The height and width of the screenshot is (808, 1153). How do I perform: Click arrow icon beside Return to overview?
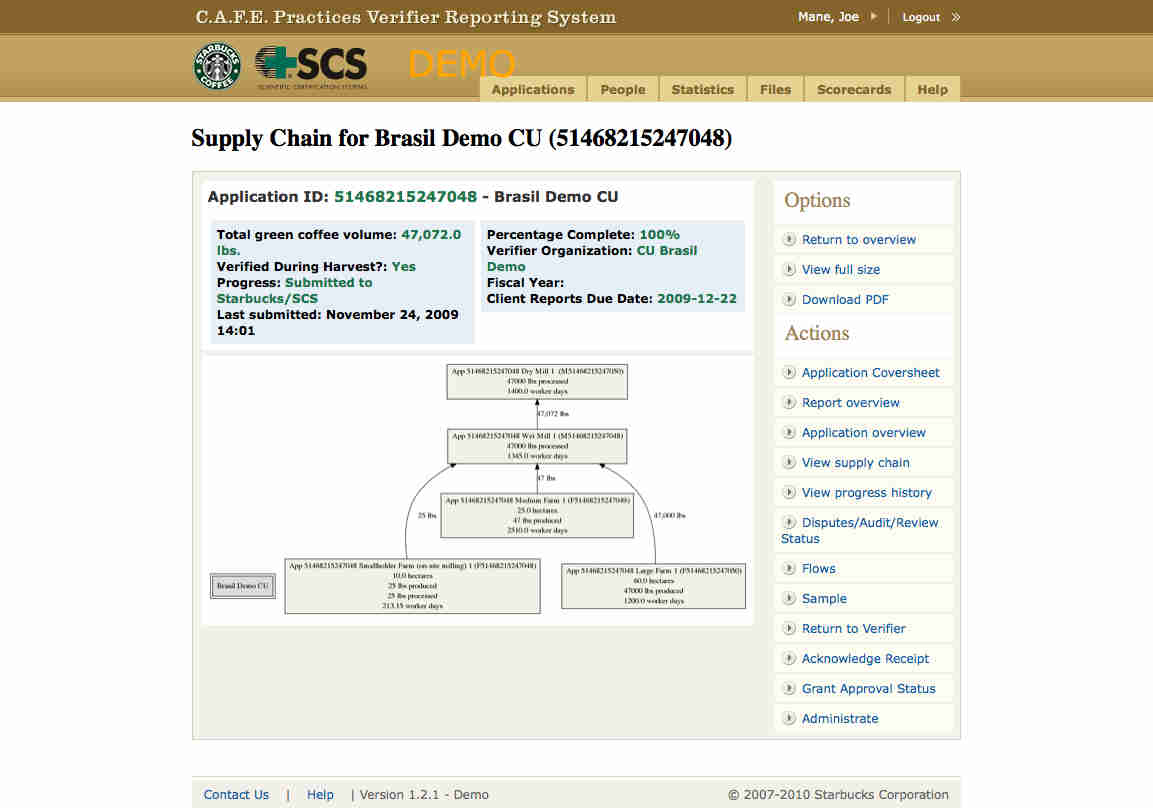pyautogui.click(x=789, y=239)
